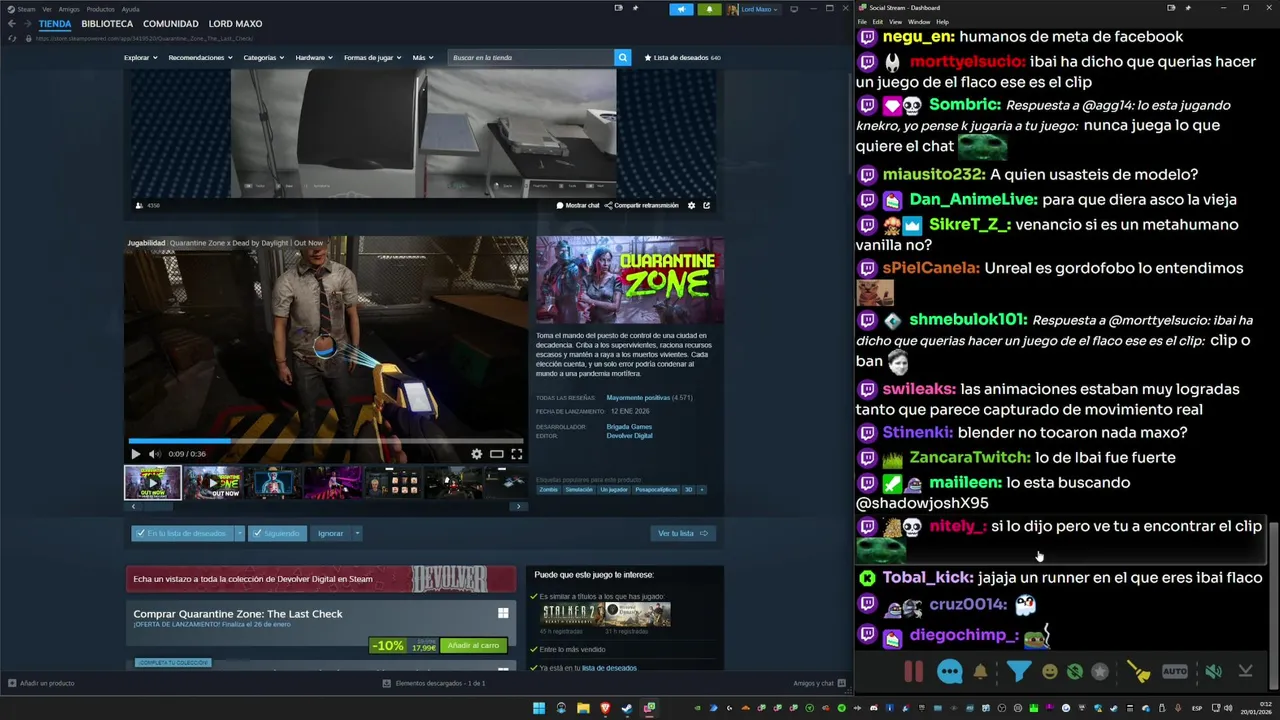
Task: Click the Steam search magnifier button
Action: click(x=623, y=58)
